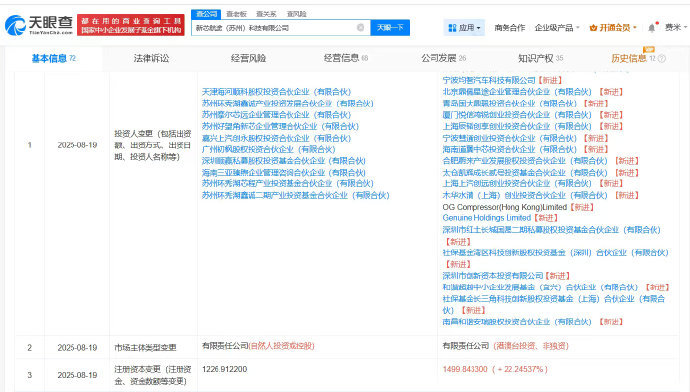
Task: Open 上海辰韬创享创业投资合伙企业 link
Action: 517,126
